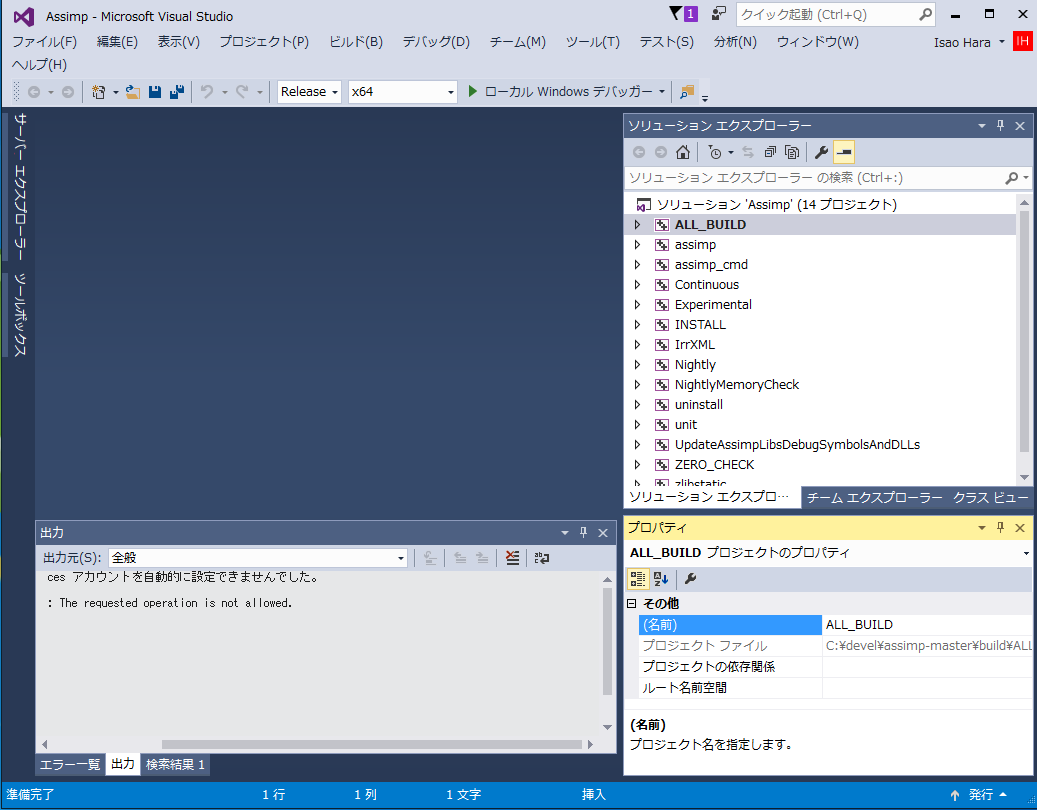Toggle the show all files icon
This screenshot has height=810, width=1037.
click(792, 153)
